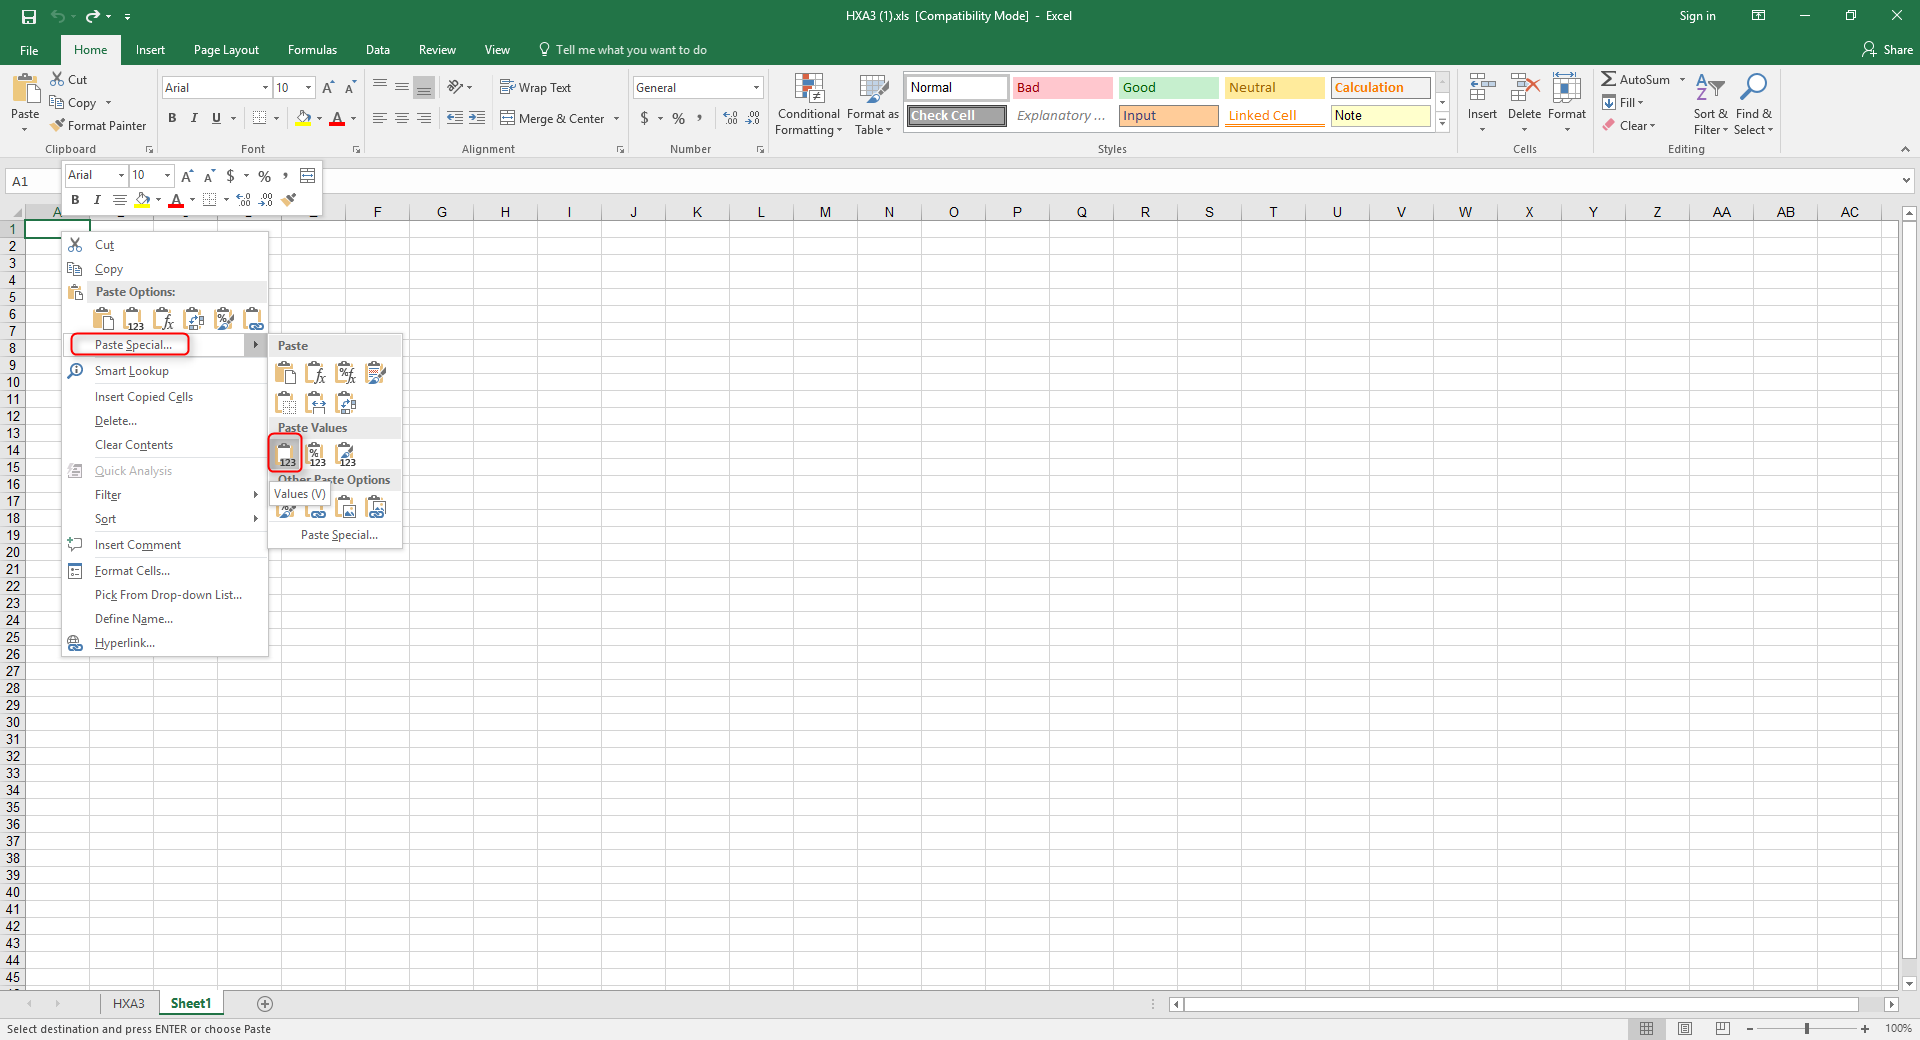Switch to the HXA3 sheet tab
This screenshot has width=1920, height=1040.
(128, 1003)
